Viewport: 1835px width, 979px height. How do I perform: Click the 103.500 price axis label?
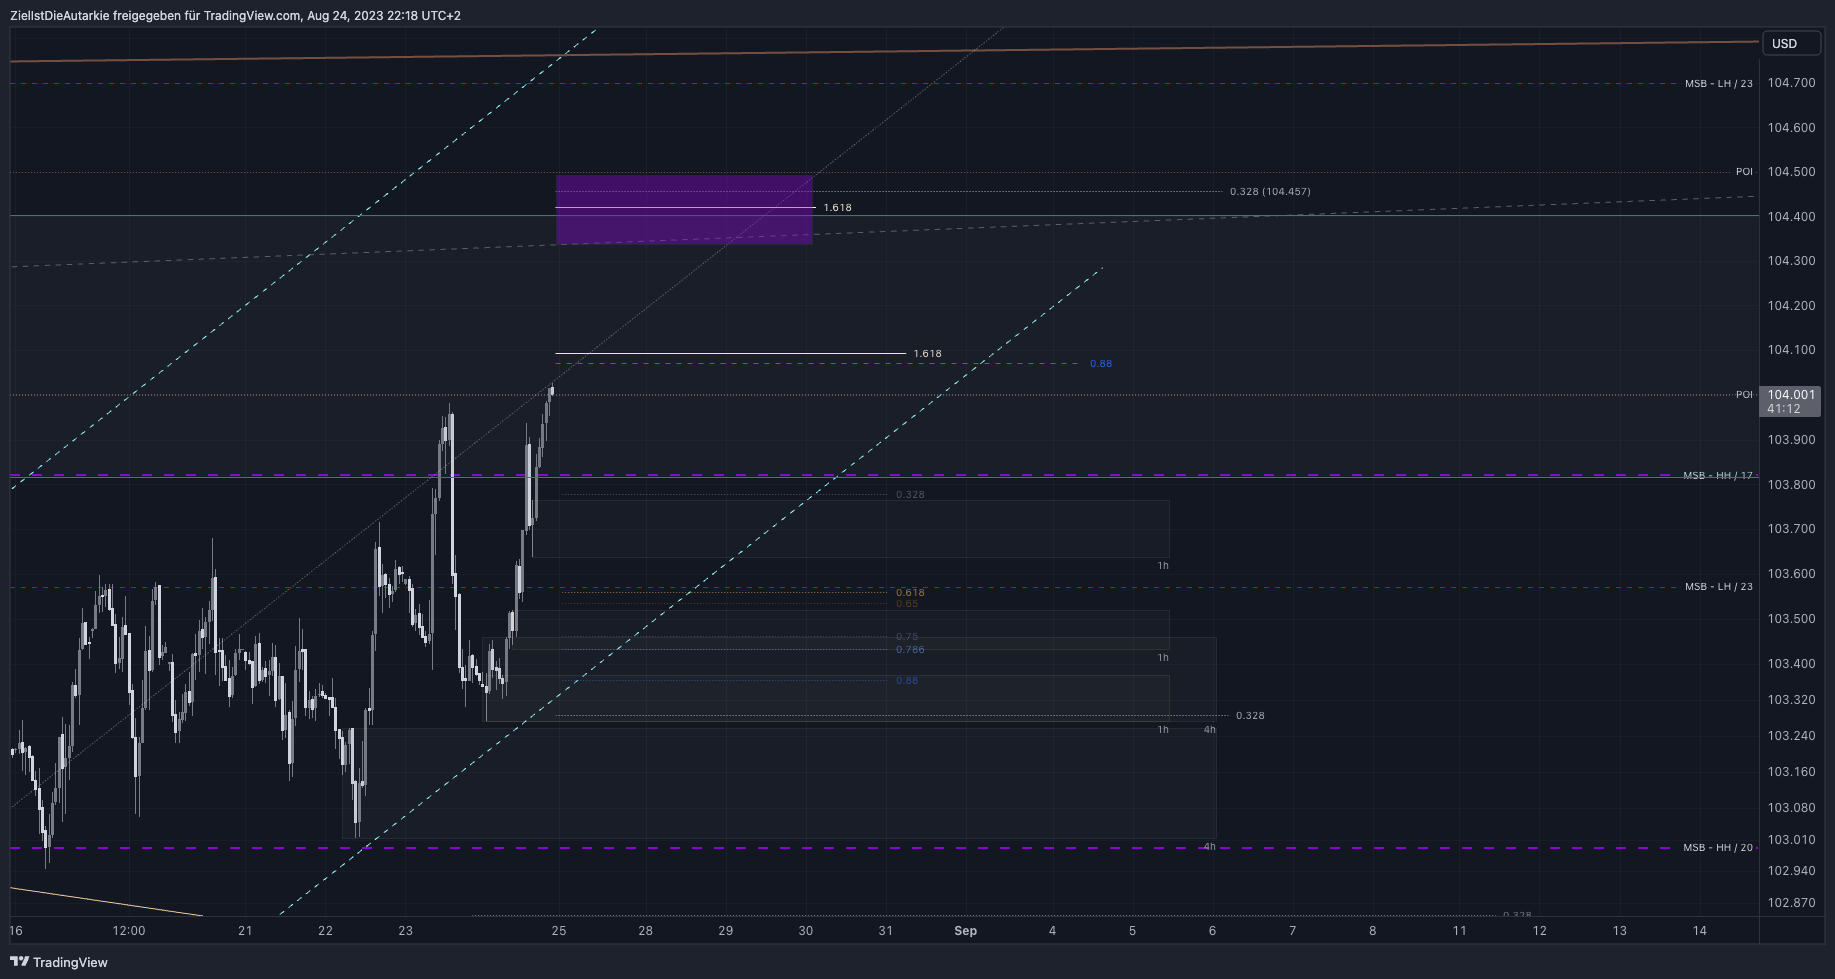point(1791,619)
